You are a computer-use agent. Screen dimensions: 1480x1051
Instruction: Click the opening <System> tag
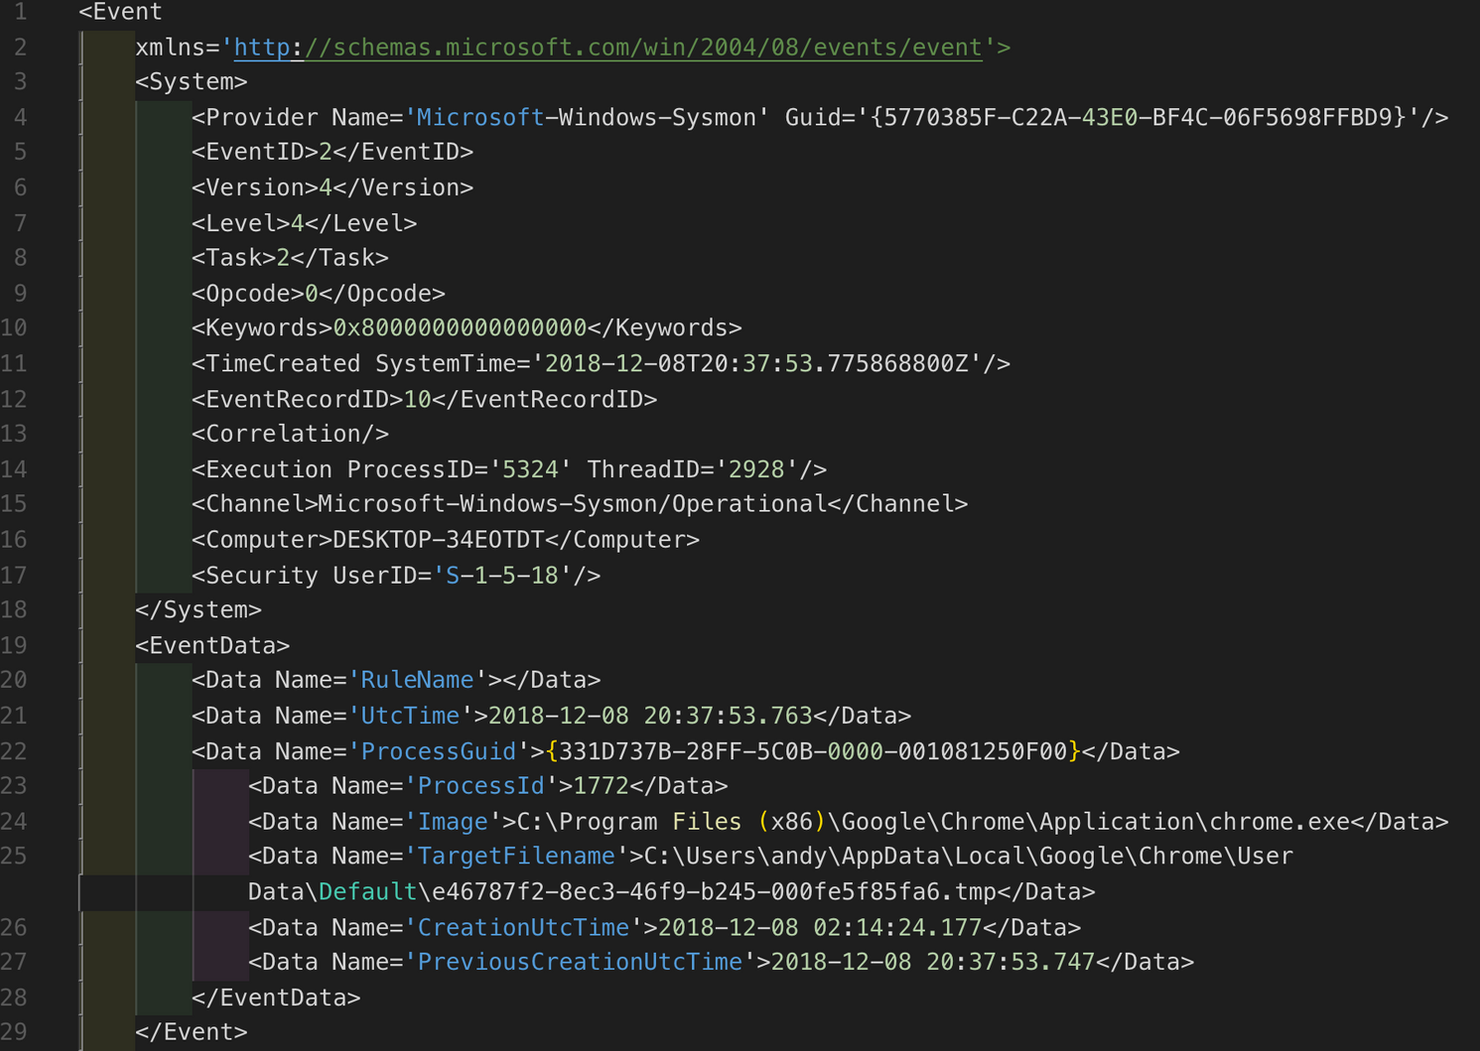pyautogui.click(x=191, y=82)
